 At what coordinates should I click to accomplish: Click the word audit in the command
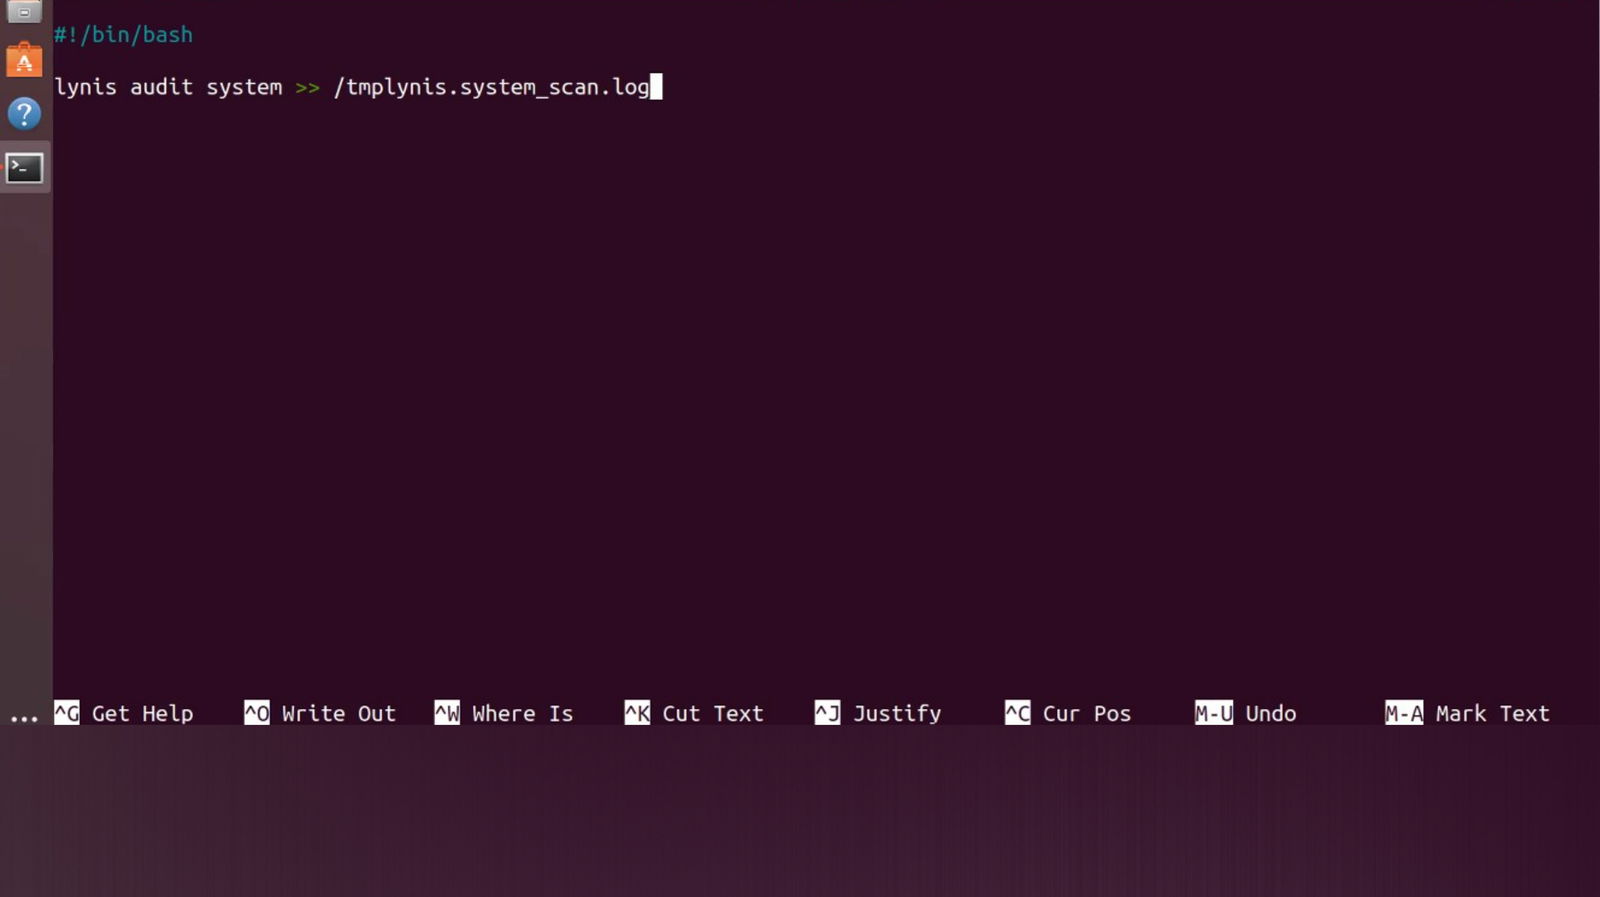tap(161, 87)
